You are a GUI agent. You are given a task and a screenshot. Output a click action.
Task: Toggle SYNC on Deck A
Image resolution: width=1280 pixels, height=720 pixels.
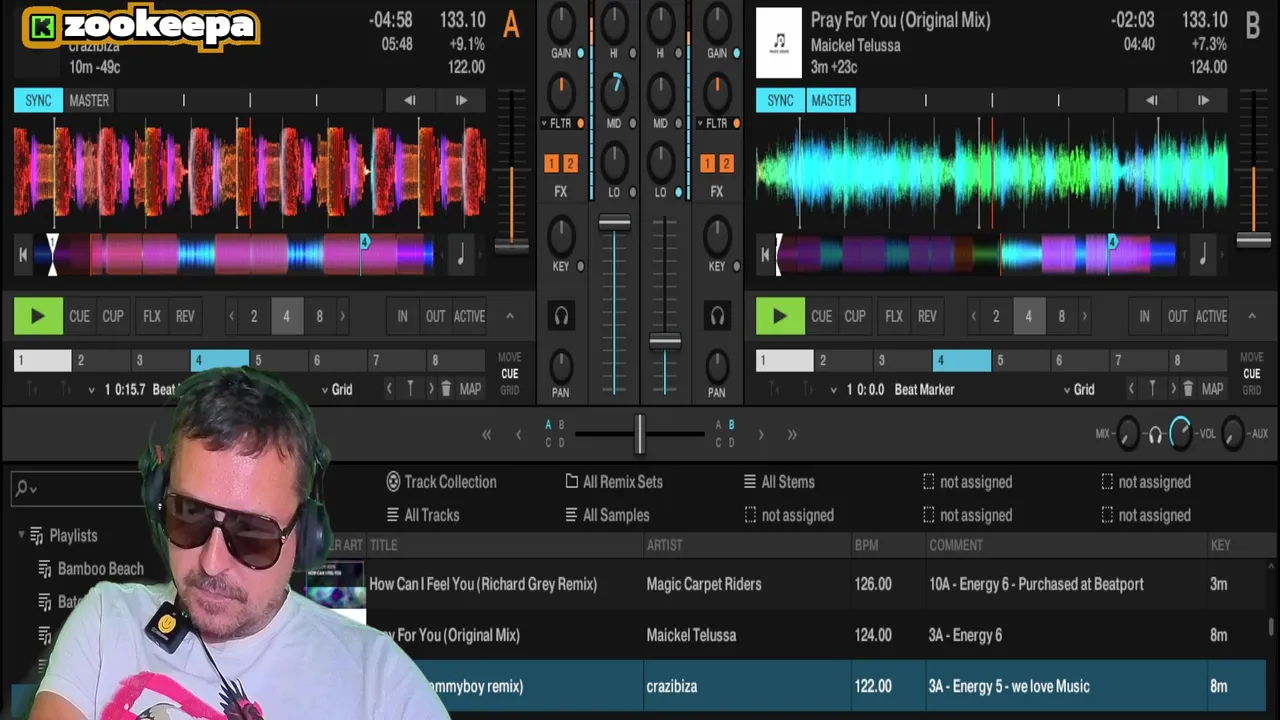38,100
